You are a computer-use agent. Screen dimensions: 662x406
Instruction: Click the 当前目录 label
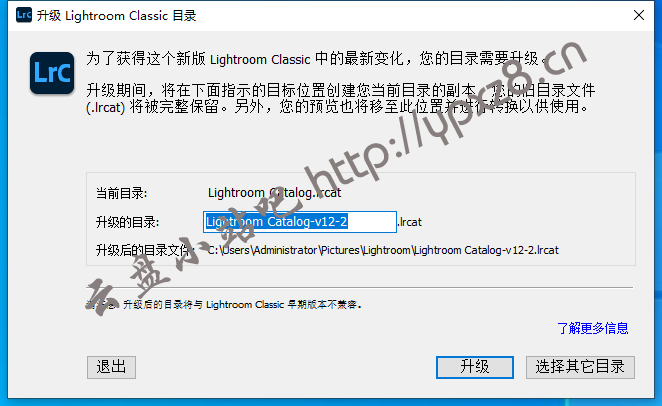(121, 193)
